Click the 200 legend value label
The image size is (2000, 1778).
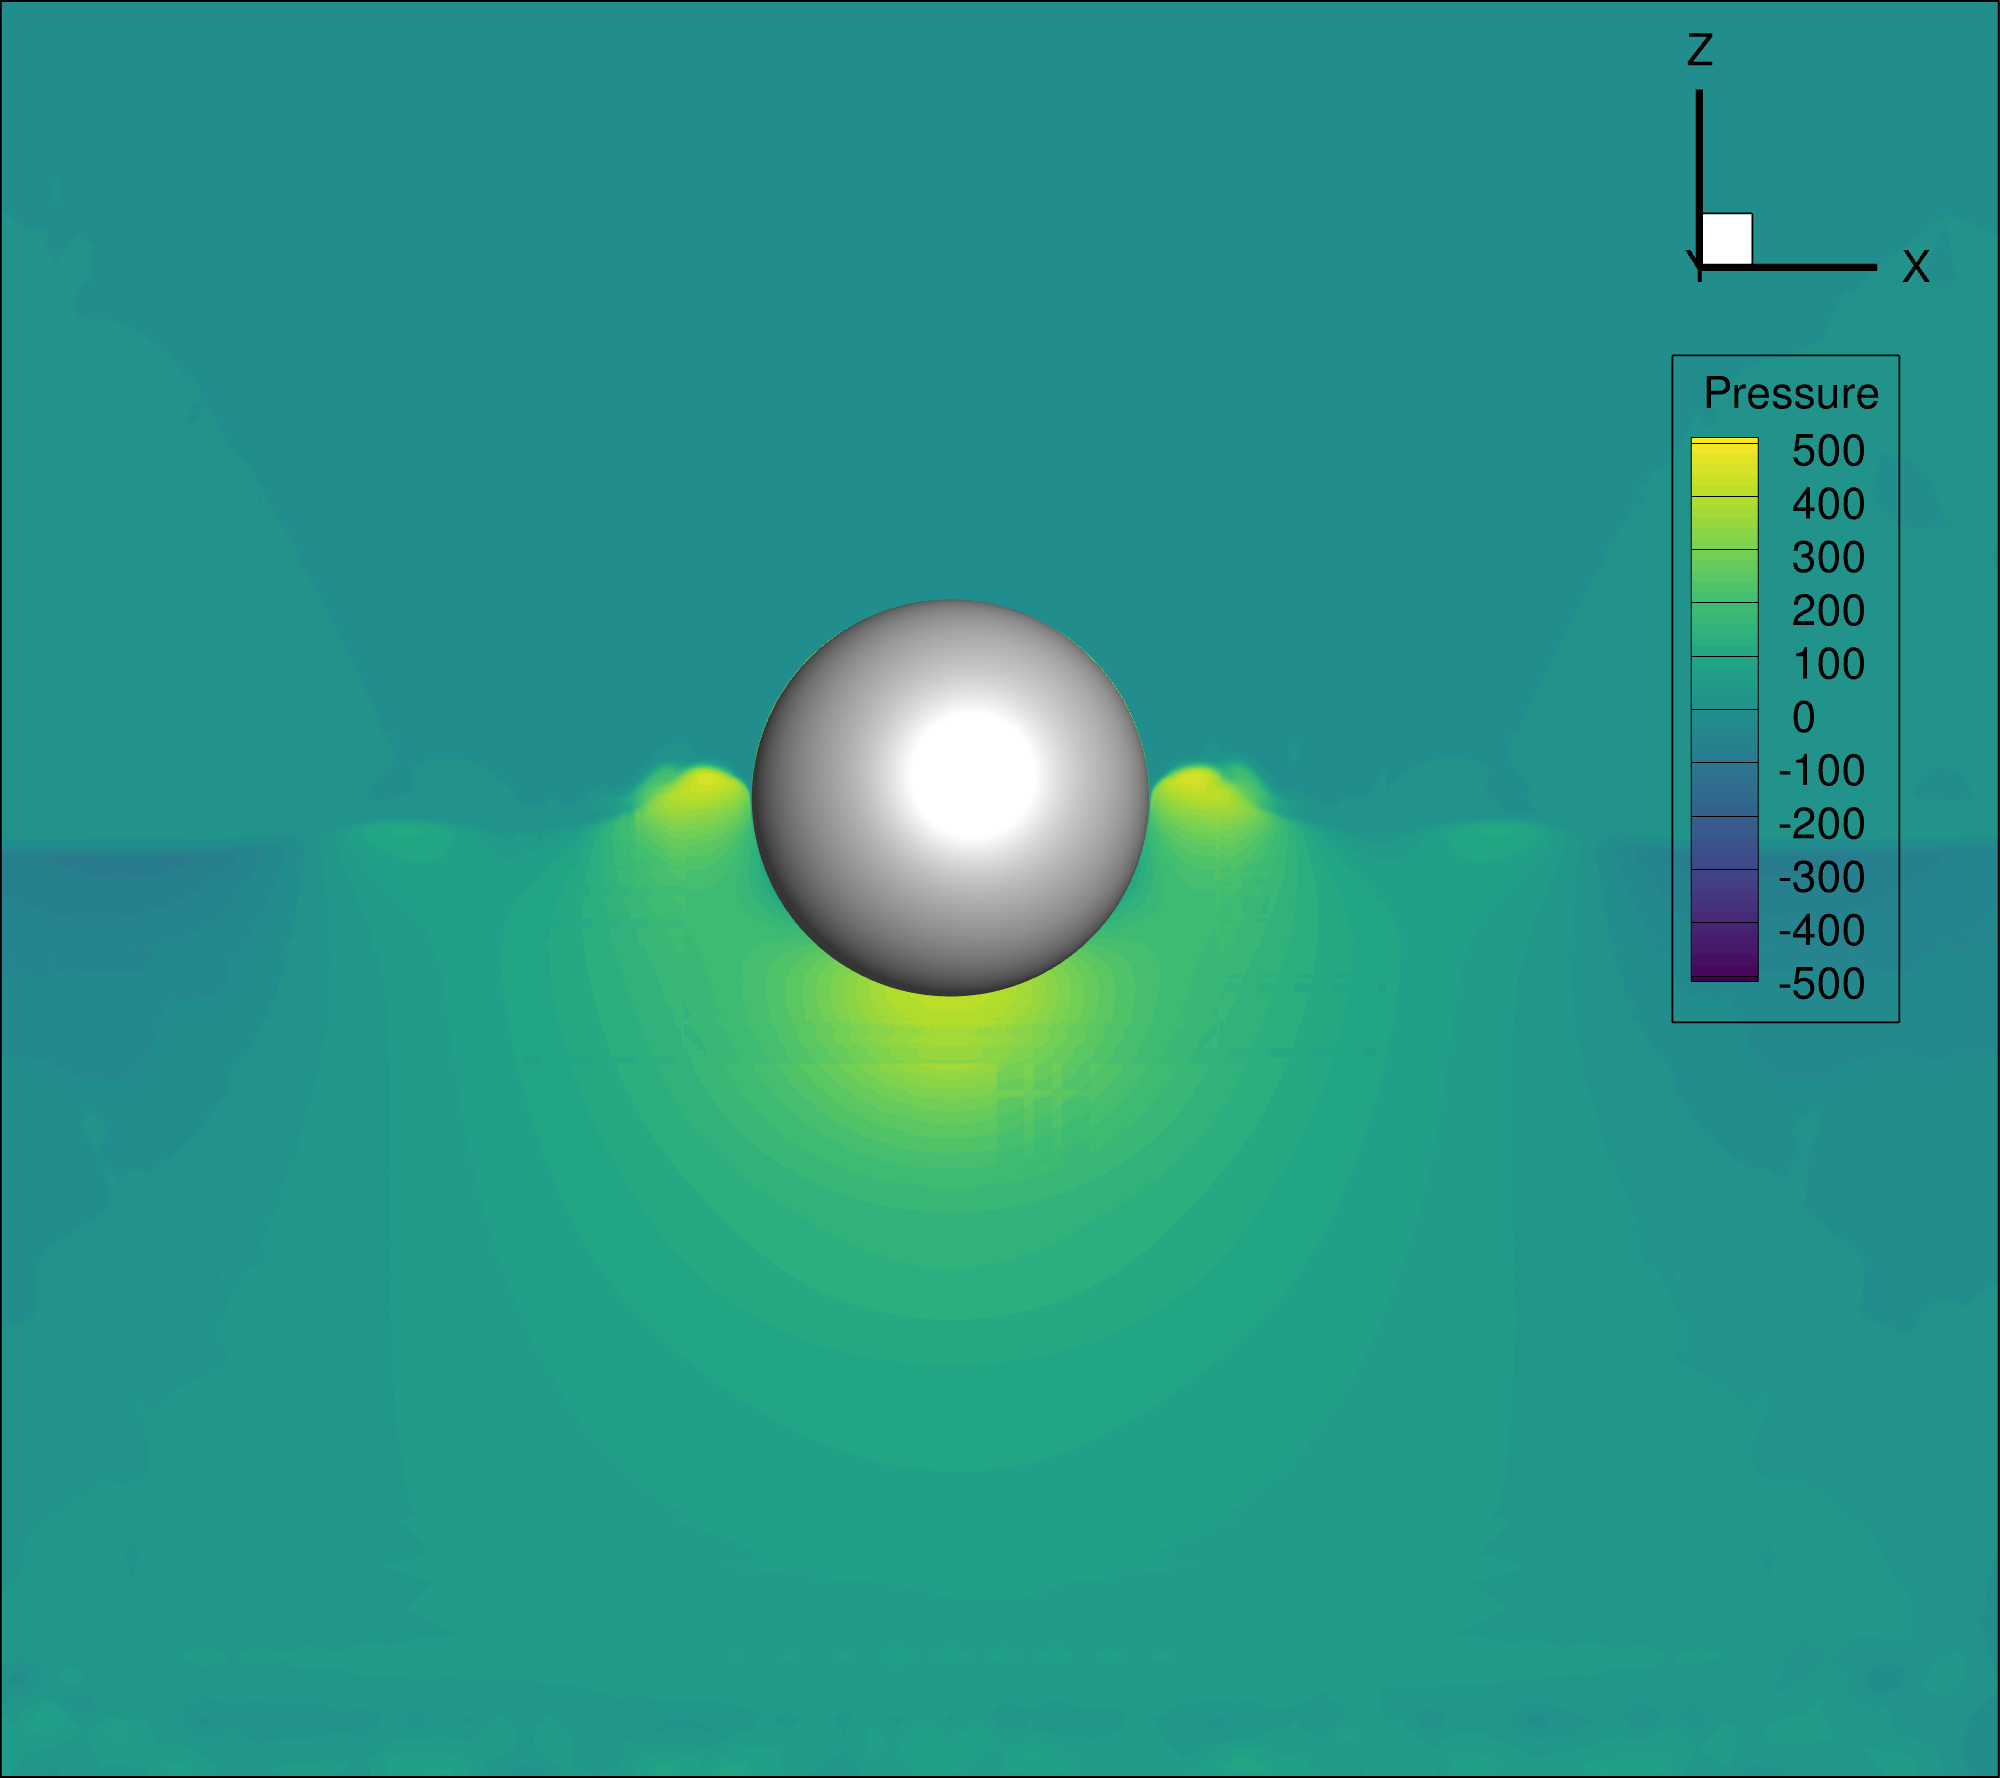1827,611
